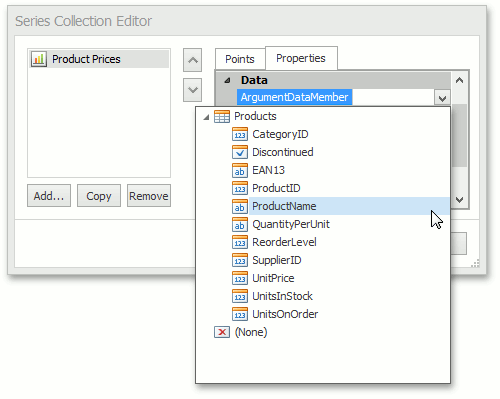Image resolution: width=500 pixels, height=399 pixels.
Task: Choose the Products table node
Action: pos(255,116)
